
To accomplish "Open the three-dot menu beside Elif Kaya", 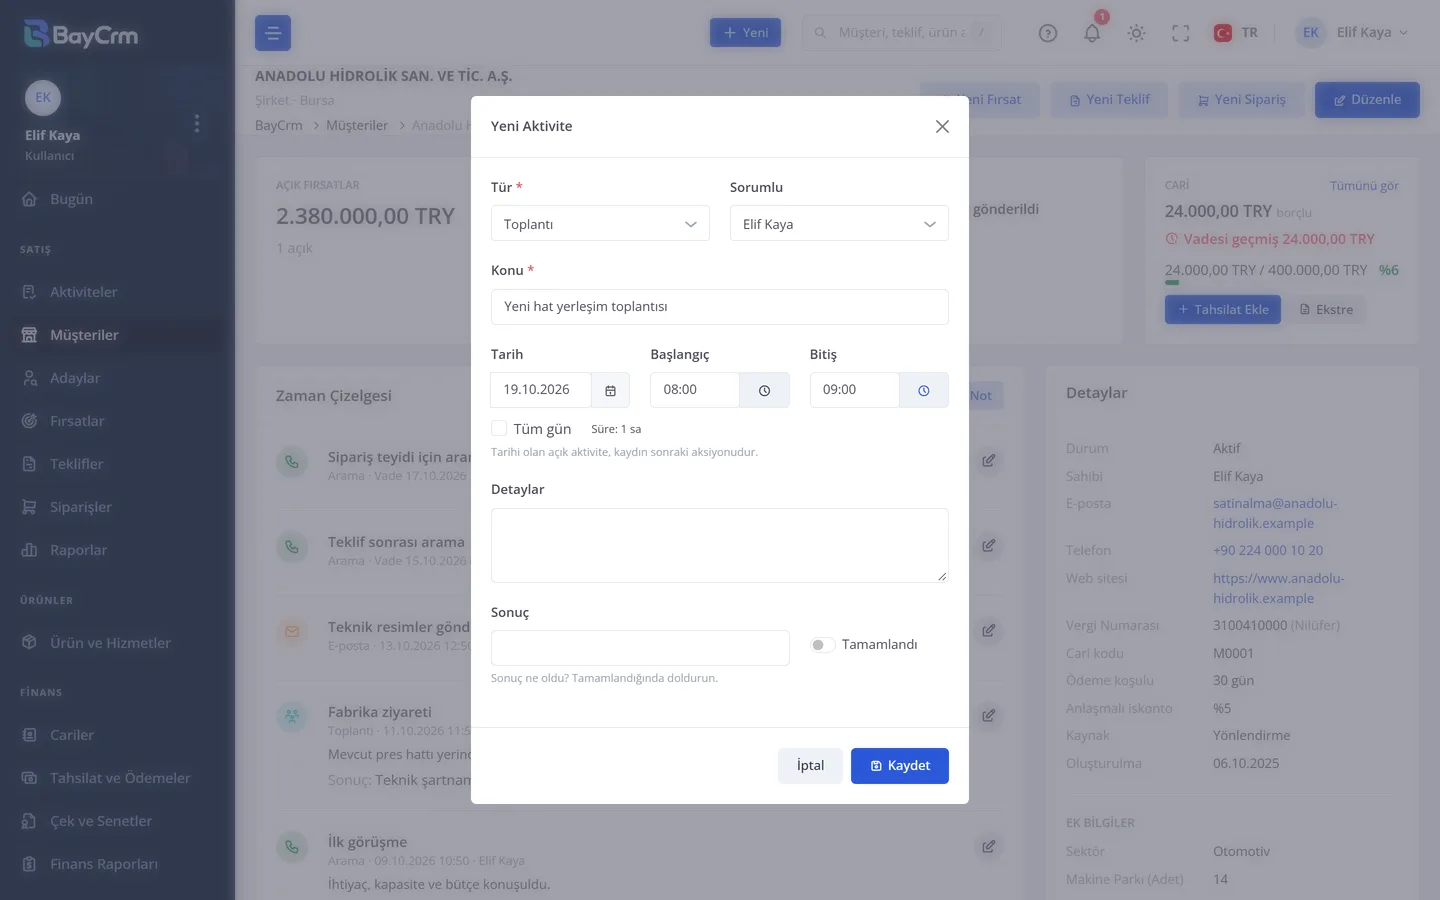I will click(197, 123).
